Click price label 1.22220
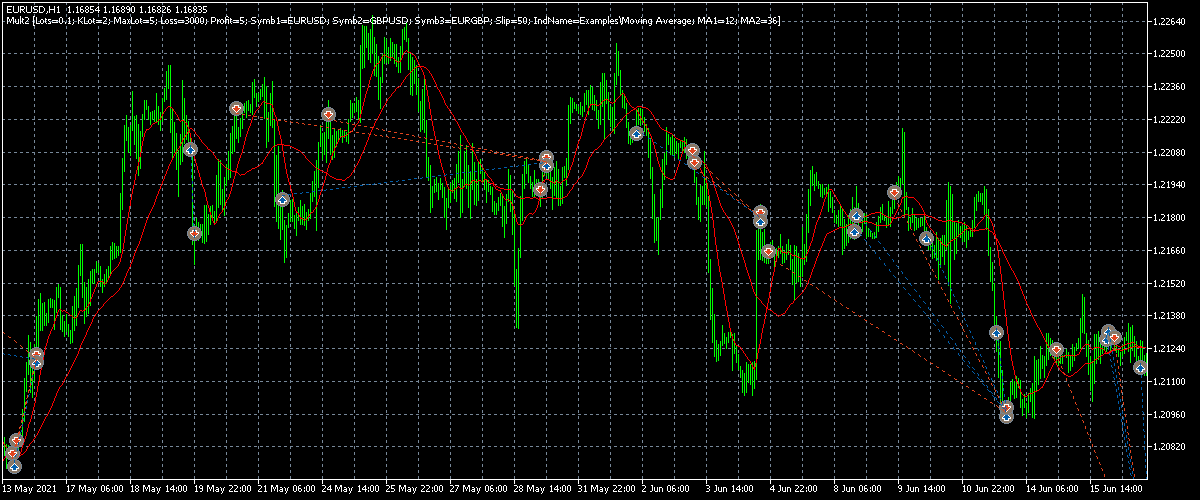Image resolution: width=1200 pixels, height=500 pixels. [x=1169, y=120]
